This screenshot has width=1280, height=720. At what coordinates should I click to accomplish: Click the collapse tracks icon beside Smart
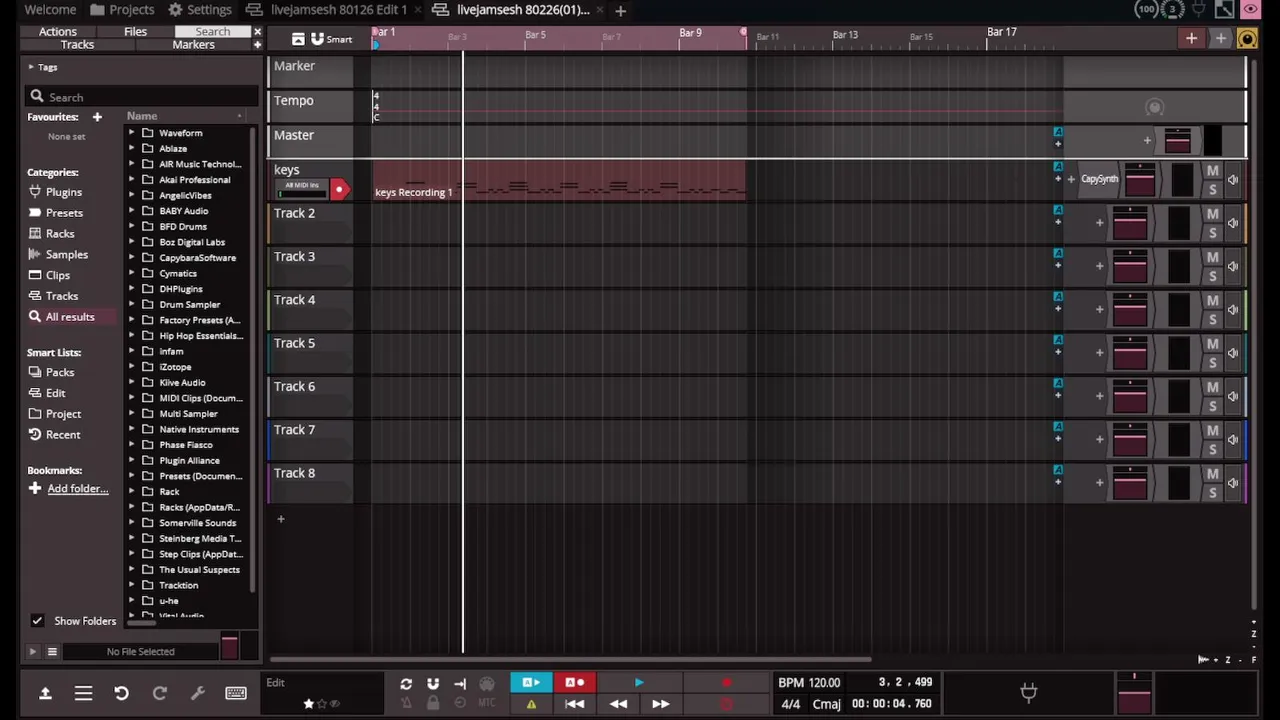pyautogui.click(x=298, y=39)
